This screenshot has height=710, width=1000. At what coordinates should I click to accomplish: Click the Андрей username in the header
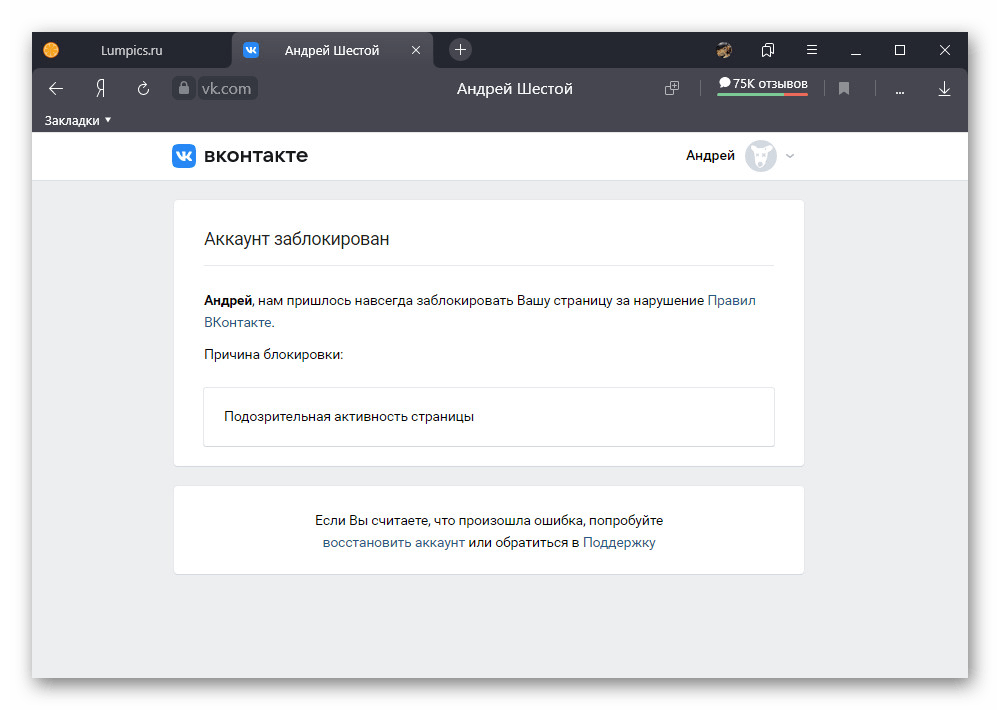click(x=710, y=156)
